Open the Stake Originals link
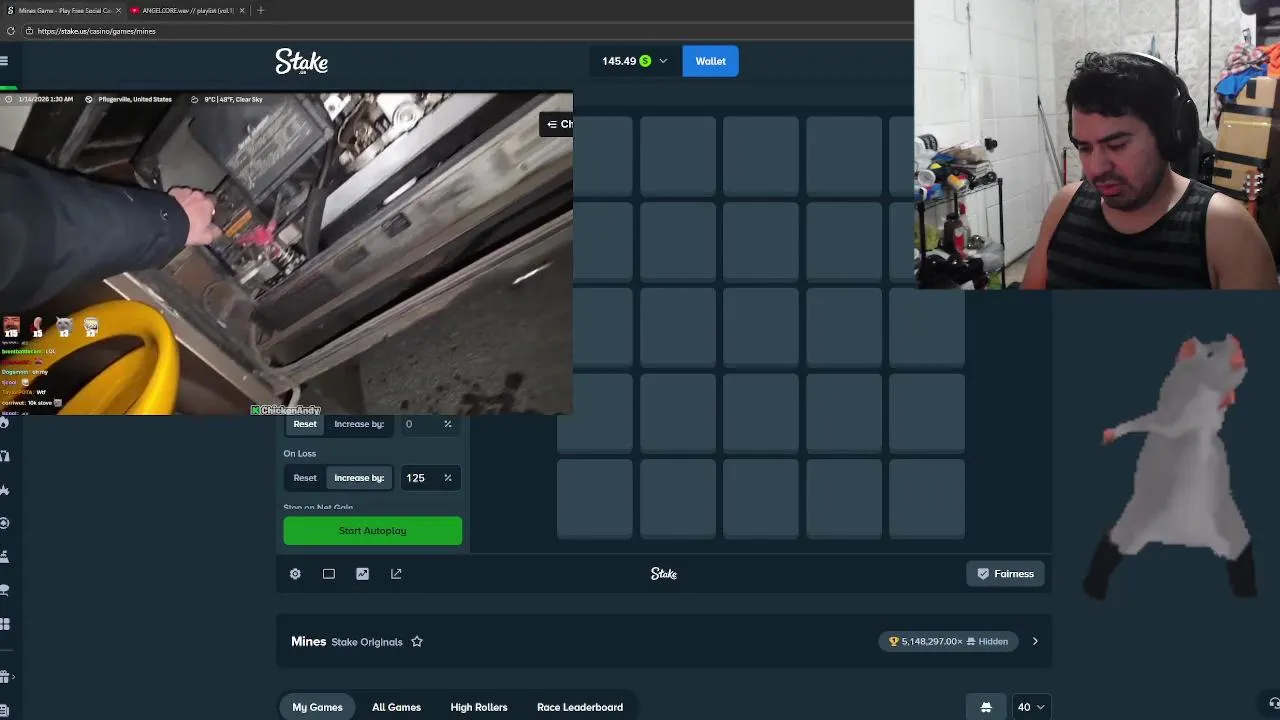This screenshot has width=1280, height=720. [x=367, y=642]
